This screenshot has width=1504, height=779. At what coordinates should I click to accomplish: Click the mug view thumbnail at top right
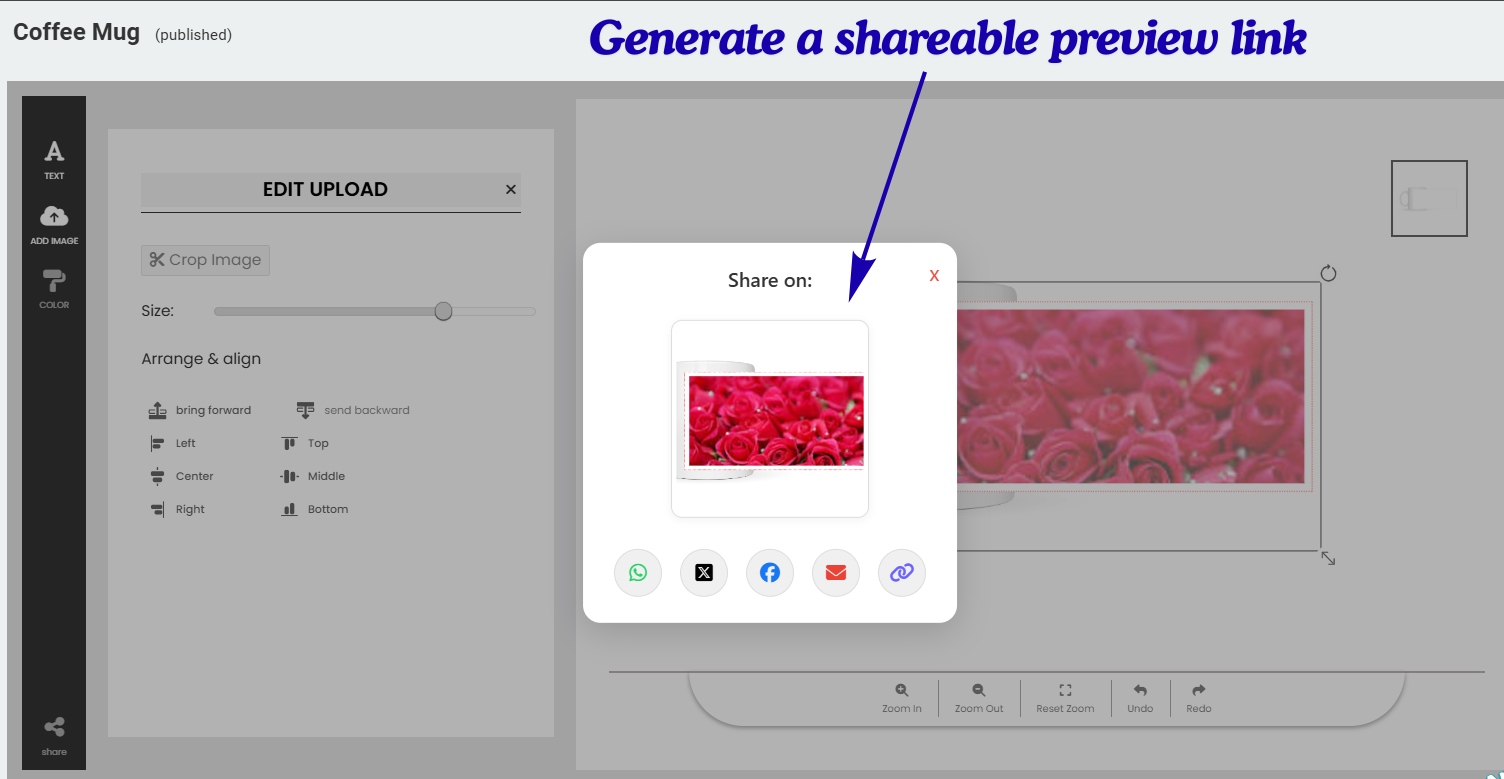(x=1429, y=199)
